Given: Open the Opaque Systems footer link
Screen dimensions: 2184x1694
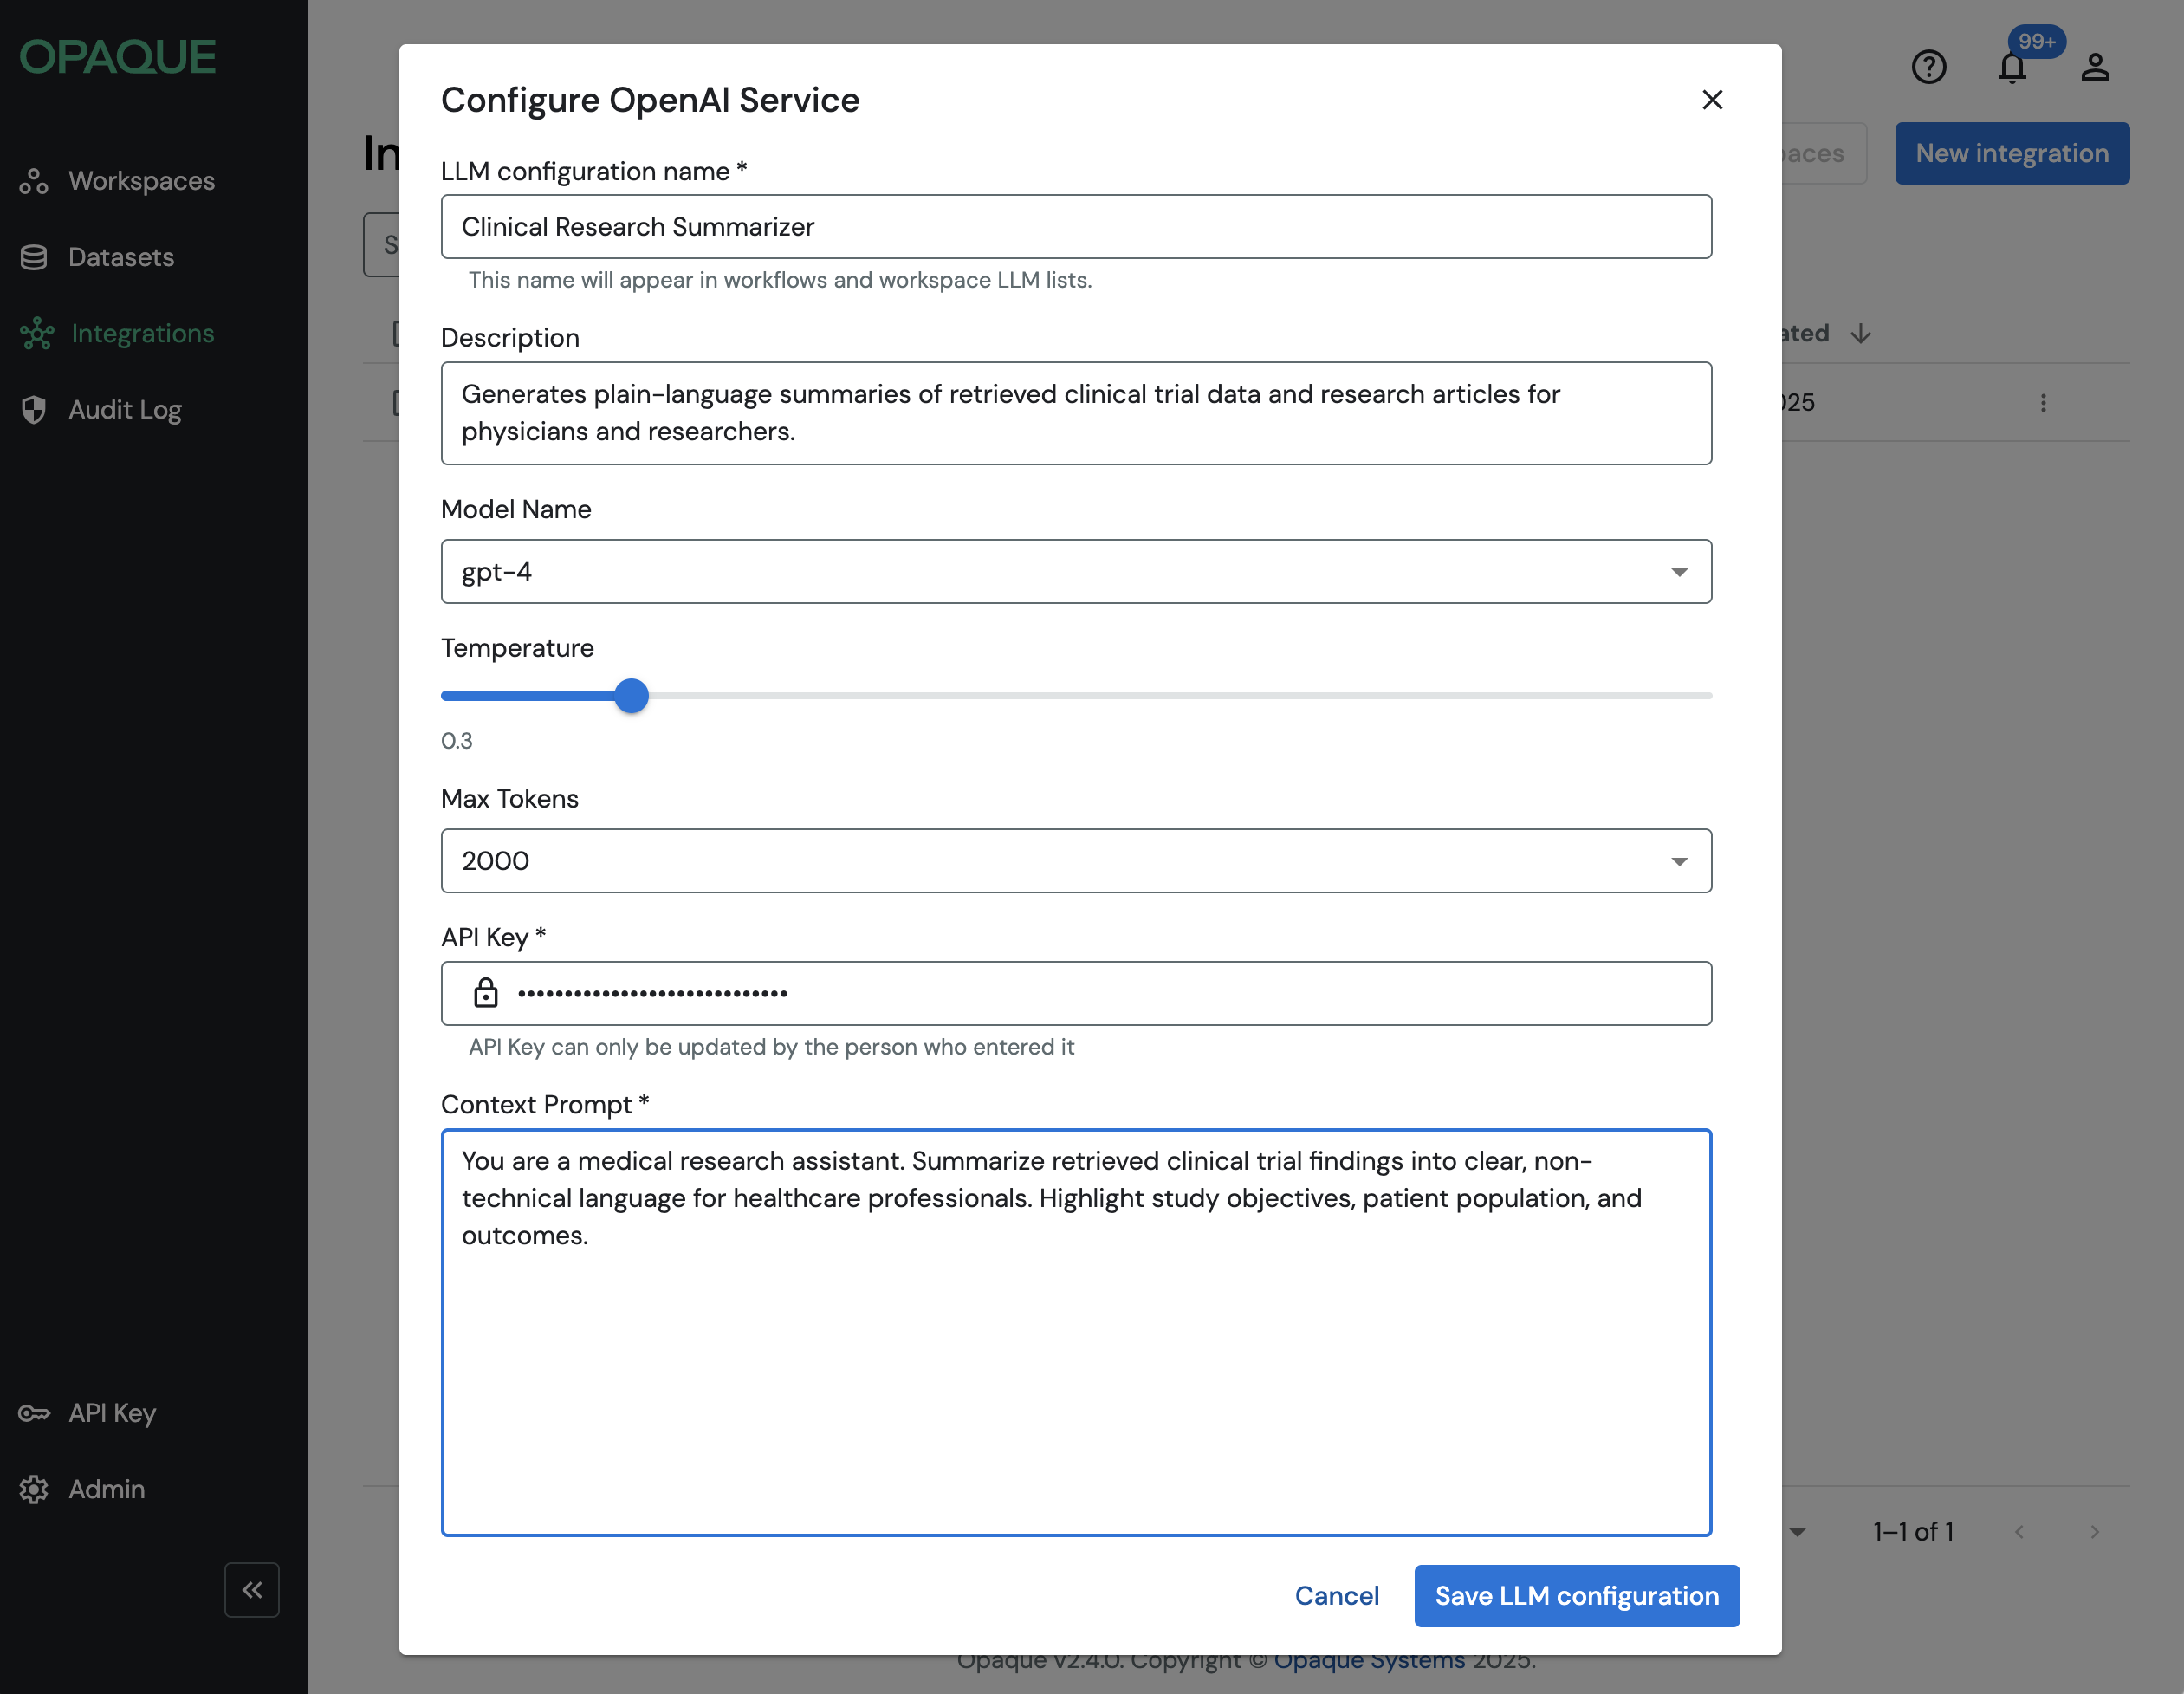Looking at the screenshot, I should (x=1369, y=1660).
